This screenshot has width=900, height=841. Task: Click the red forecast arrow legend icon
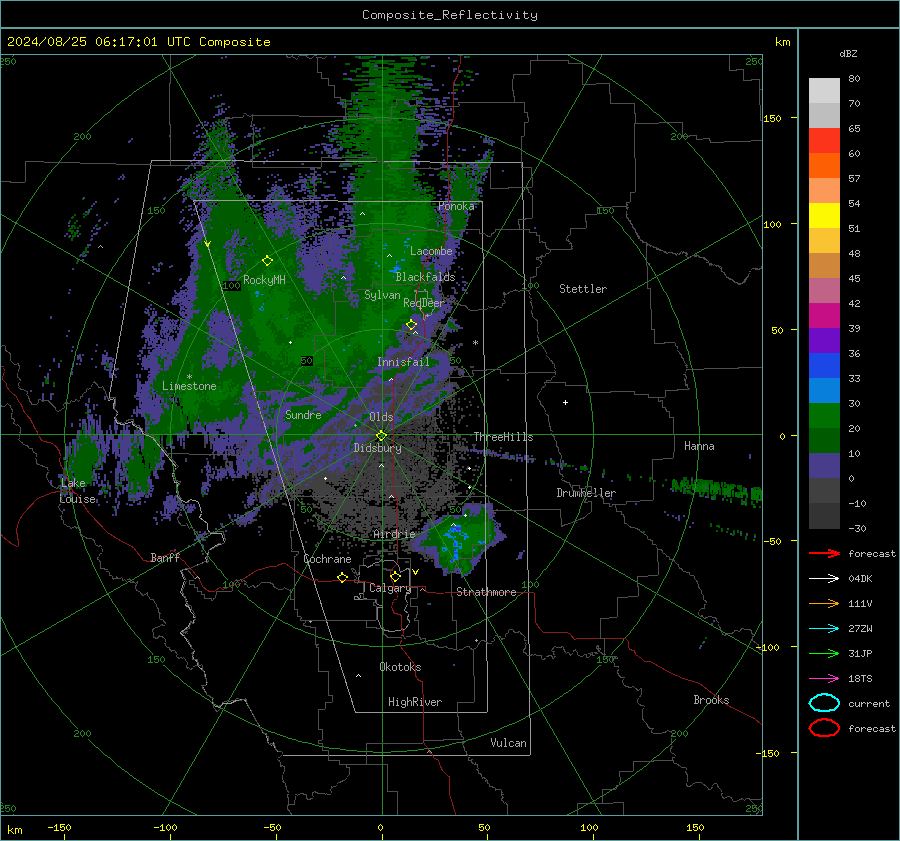coord(824,553)
